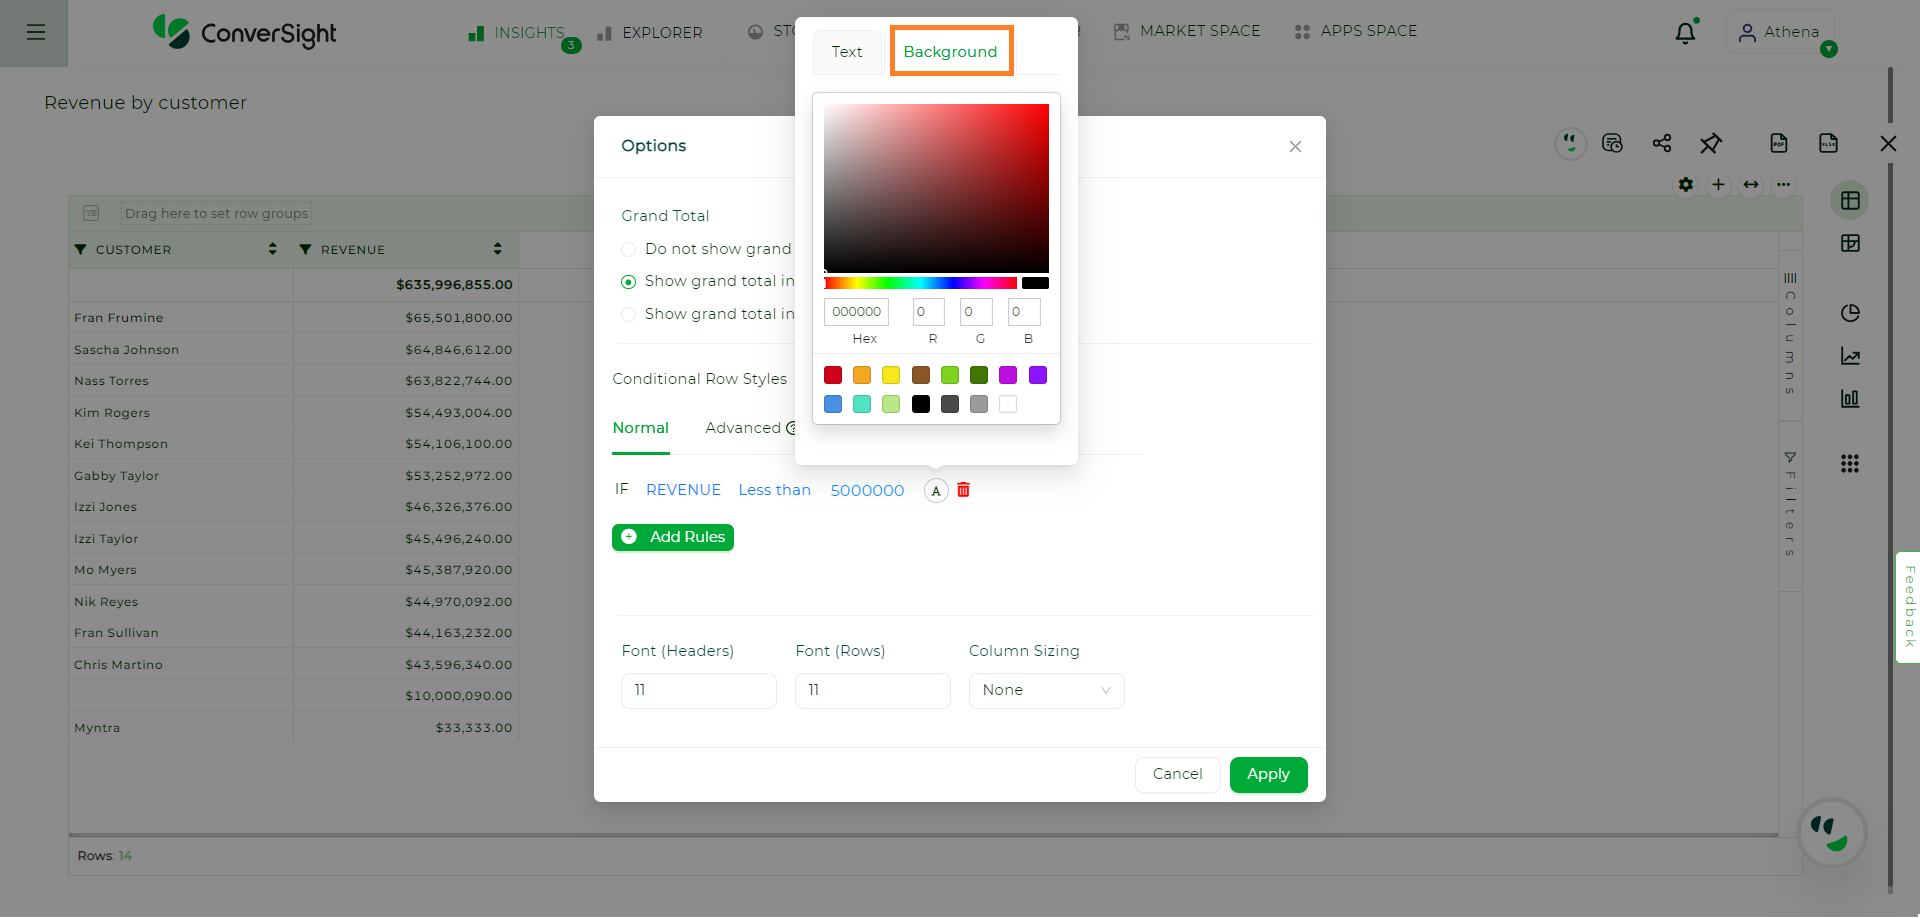Open the table settings gear
The height and width of the screenshot is (918, 1920).
pyautogui.click(x=1686, y=185)
